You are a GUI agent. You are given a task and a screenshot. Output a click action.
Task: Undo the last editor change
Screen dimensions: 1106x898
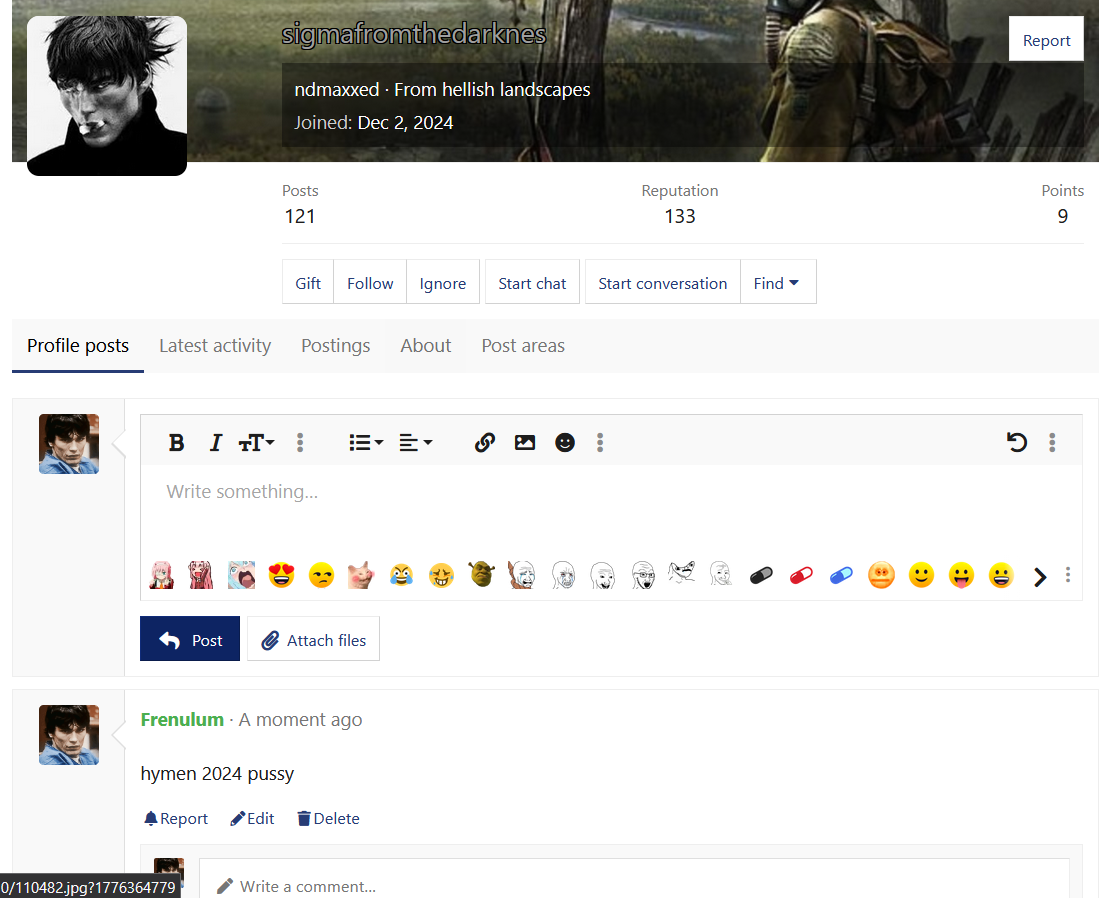pyautogui.click(x=1017, y=442)
